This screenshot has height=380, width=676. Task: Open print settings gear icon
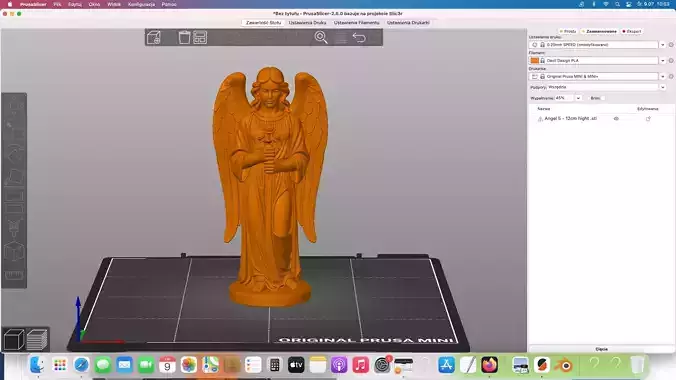tap(671, 45)
